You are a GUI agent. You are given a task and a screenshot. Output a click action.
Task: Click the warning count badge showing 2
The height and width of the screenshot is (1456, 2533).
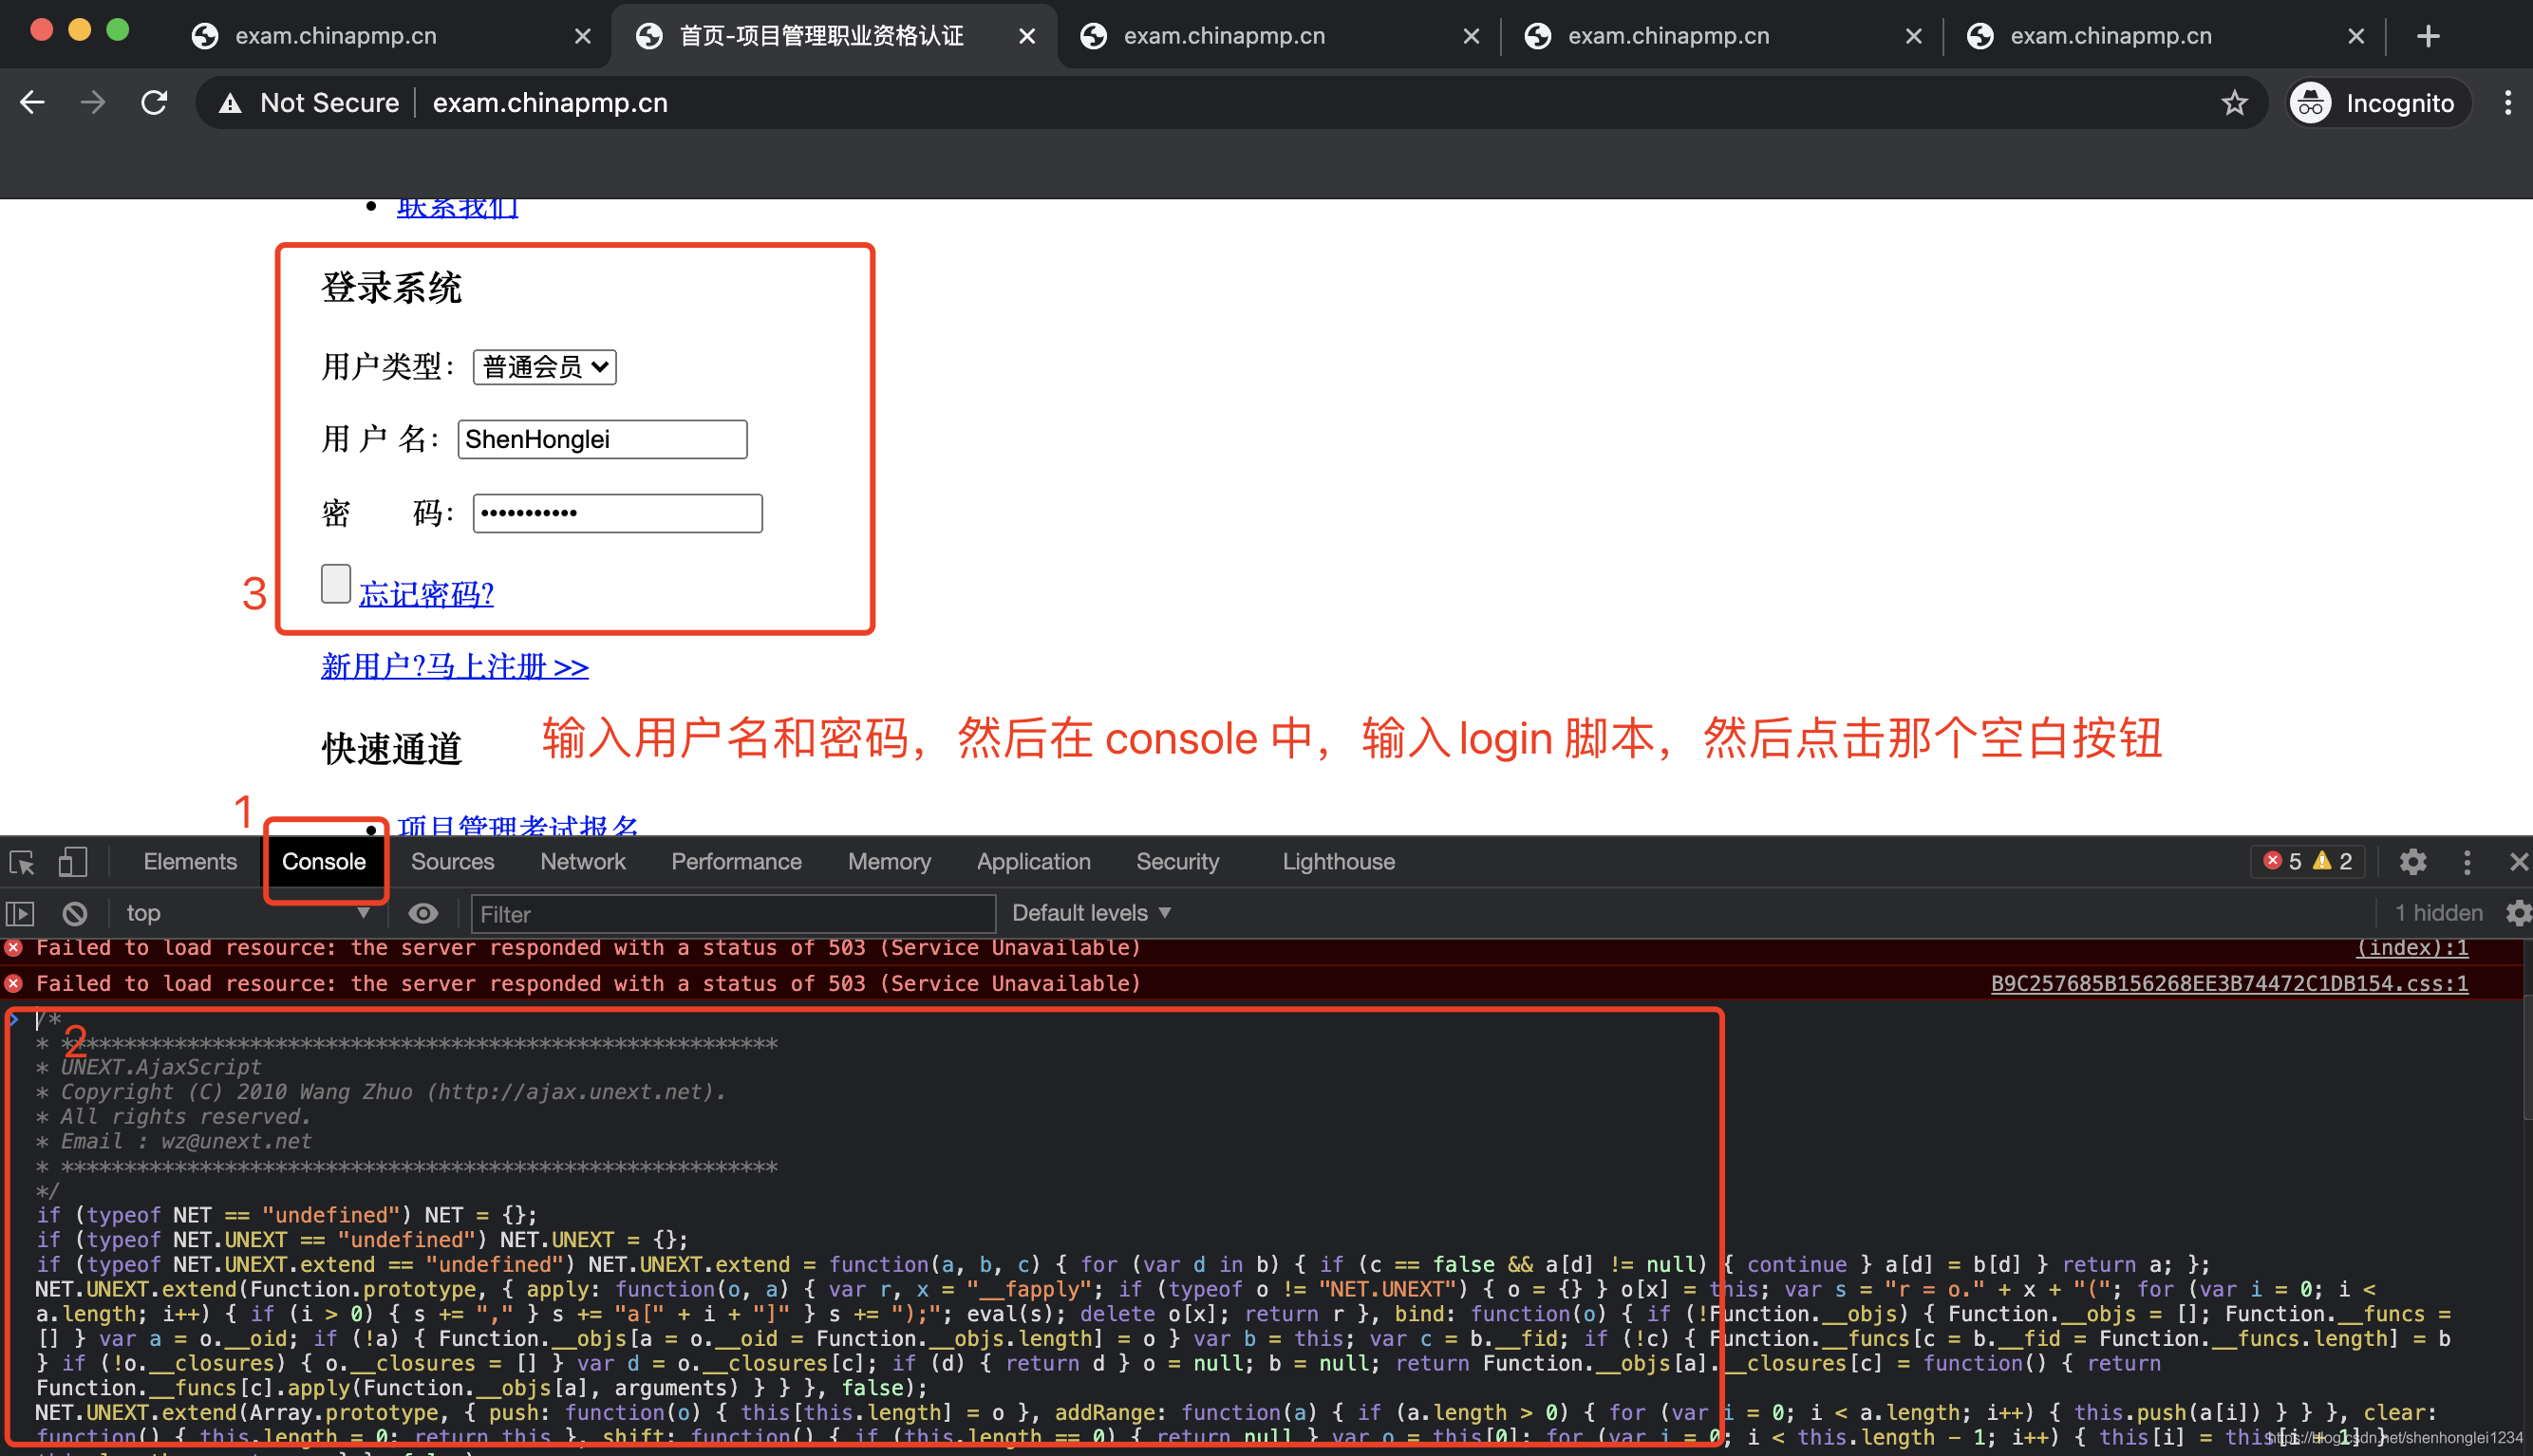(2334, 862)
